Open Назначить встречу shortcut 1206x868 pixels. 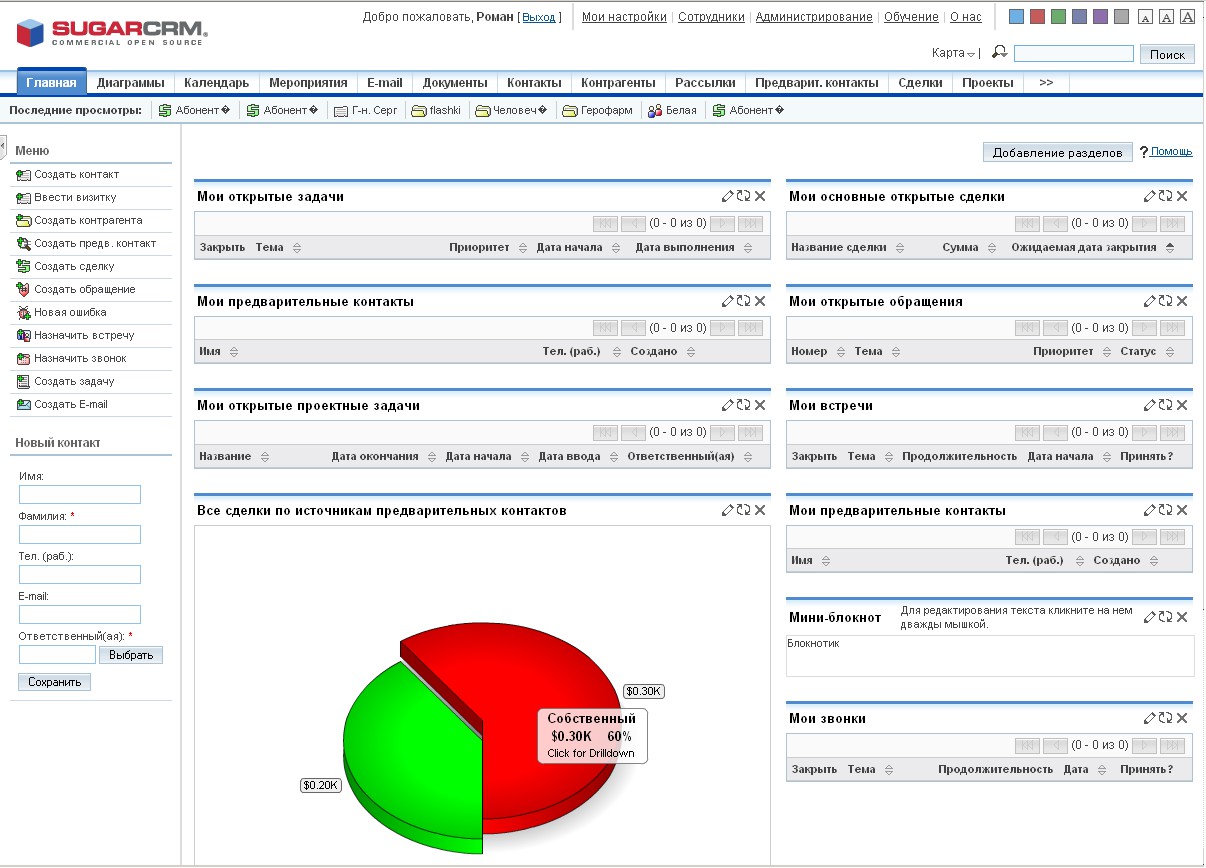pyautogui.click(x=84, y=335)
